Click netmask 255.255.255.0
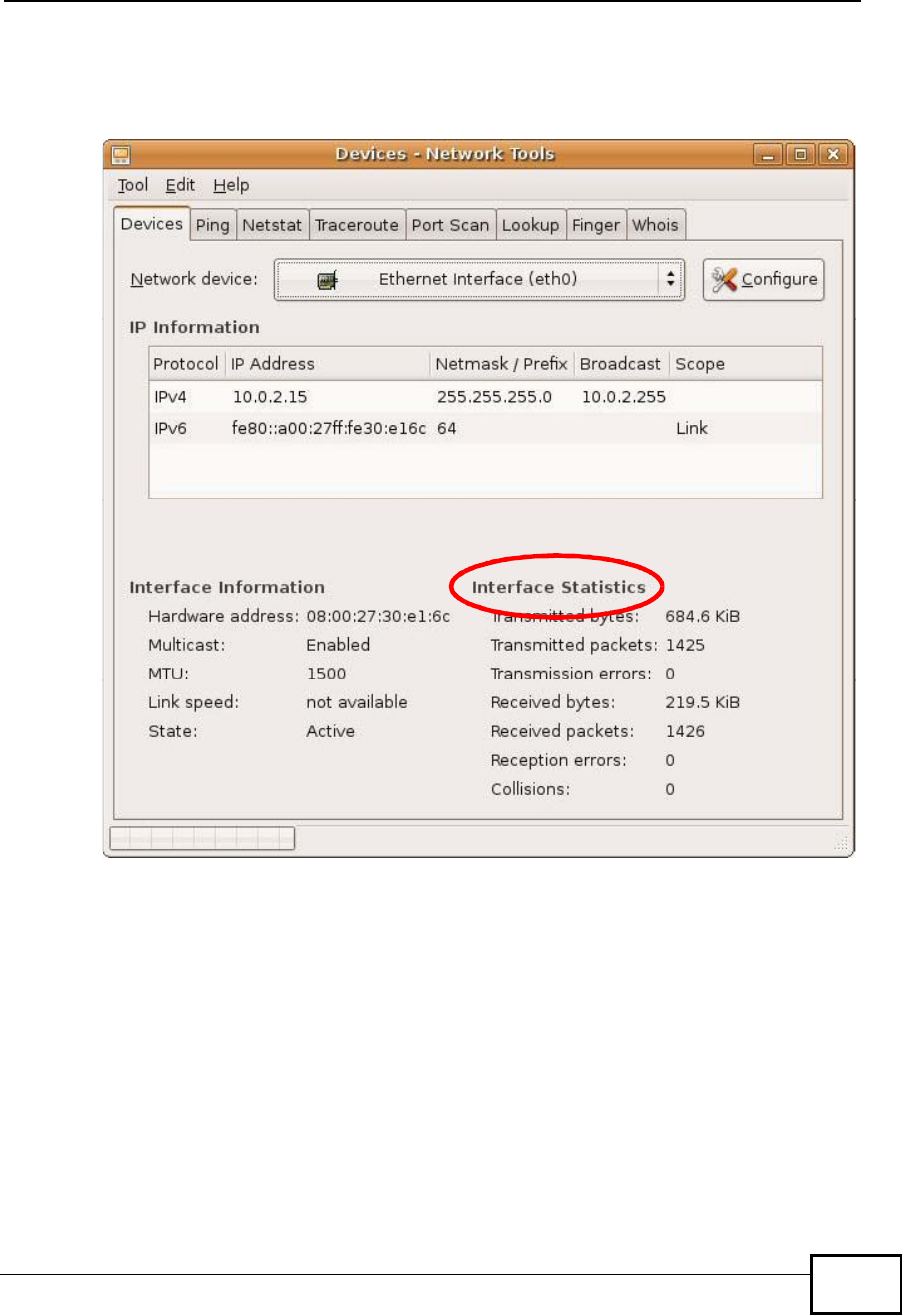This screenshot has height=1315, width=902. [x=494, y=396]
